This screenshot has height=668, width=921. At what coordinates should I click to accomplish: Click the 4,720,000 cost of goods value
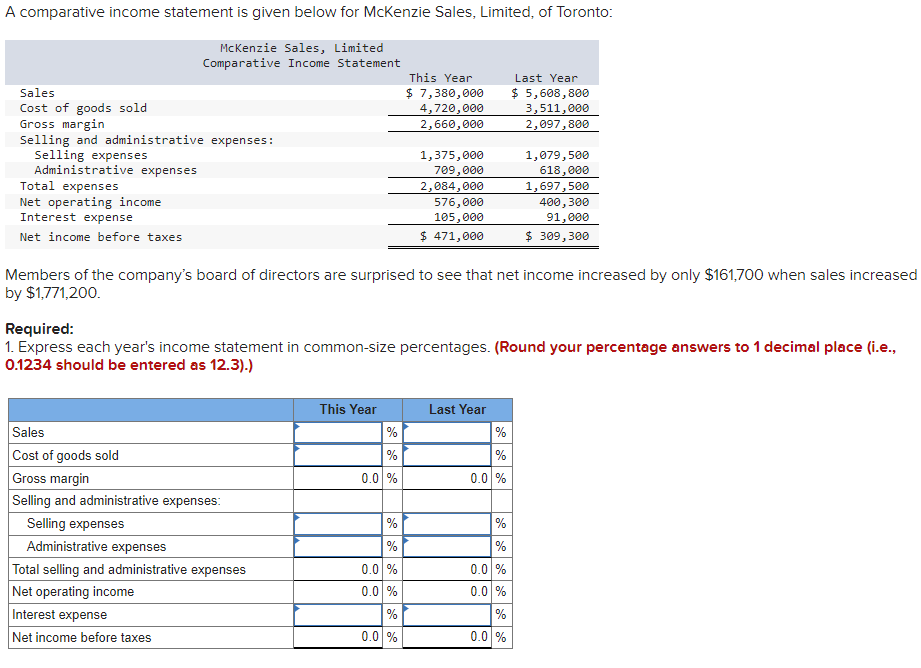pos(452,108)
